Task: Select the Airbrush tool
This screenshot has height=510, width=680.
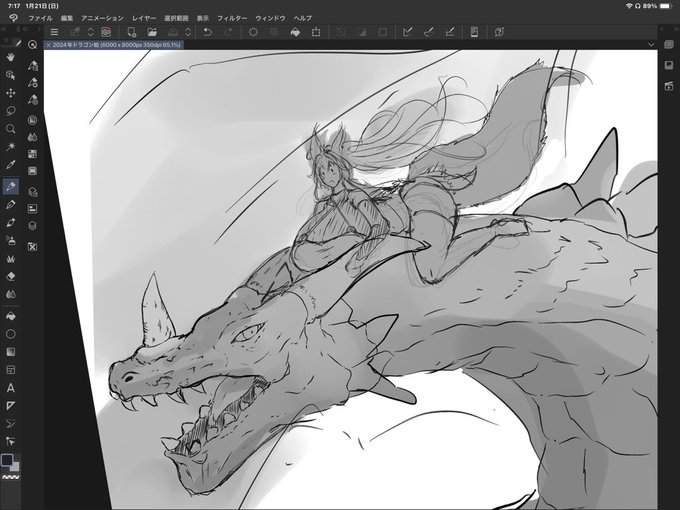Action: (x=11, y=240)
